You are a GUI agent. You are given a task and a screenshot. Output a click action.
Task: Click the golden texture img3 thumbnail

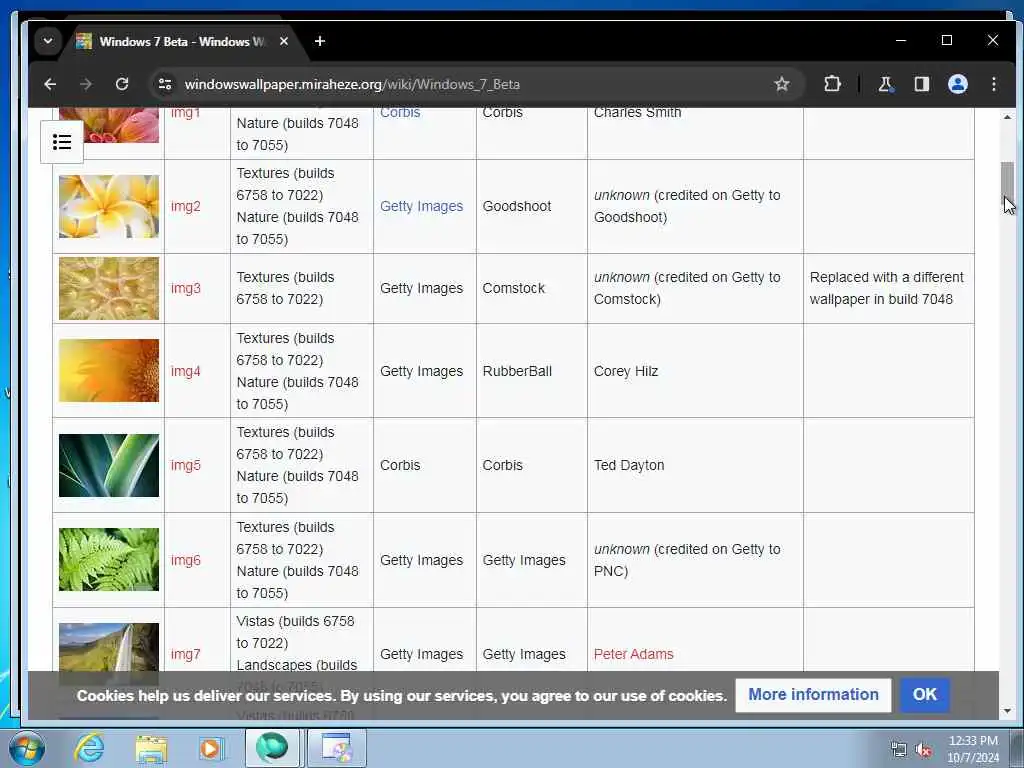[x=108, y=289]
